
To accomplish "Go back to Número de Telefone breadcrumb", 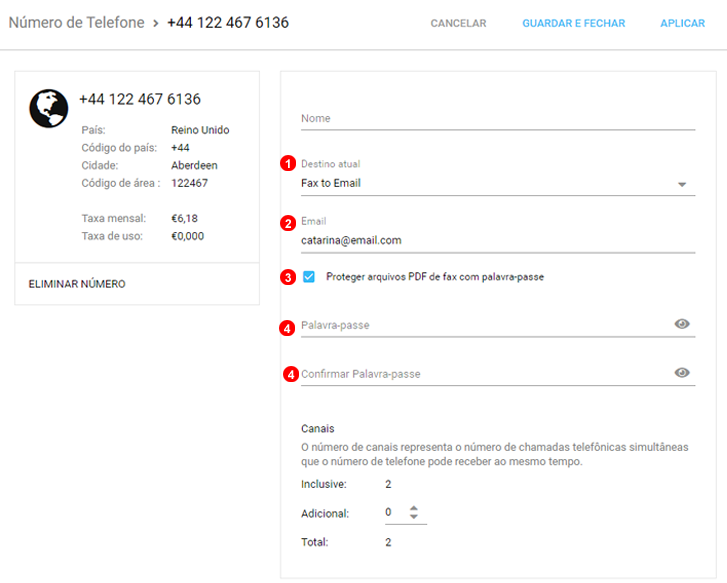I will (76, 22).
